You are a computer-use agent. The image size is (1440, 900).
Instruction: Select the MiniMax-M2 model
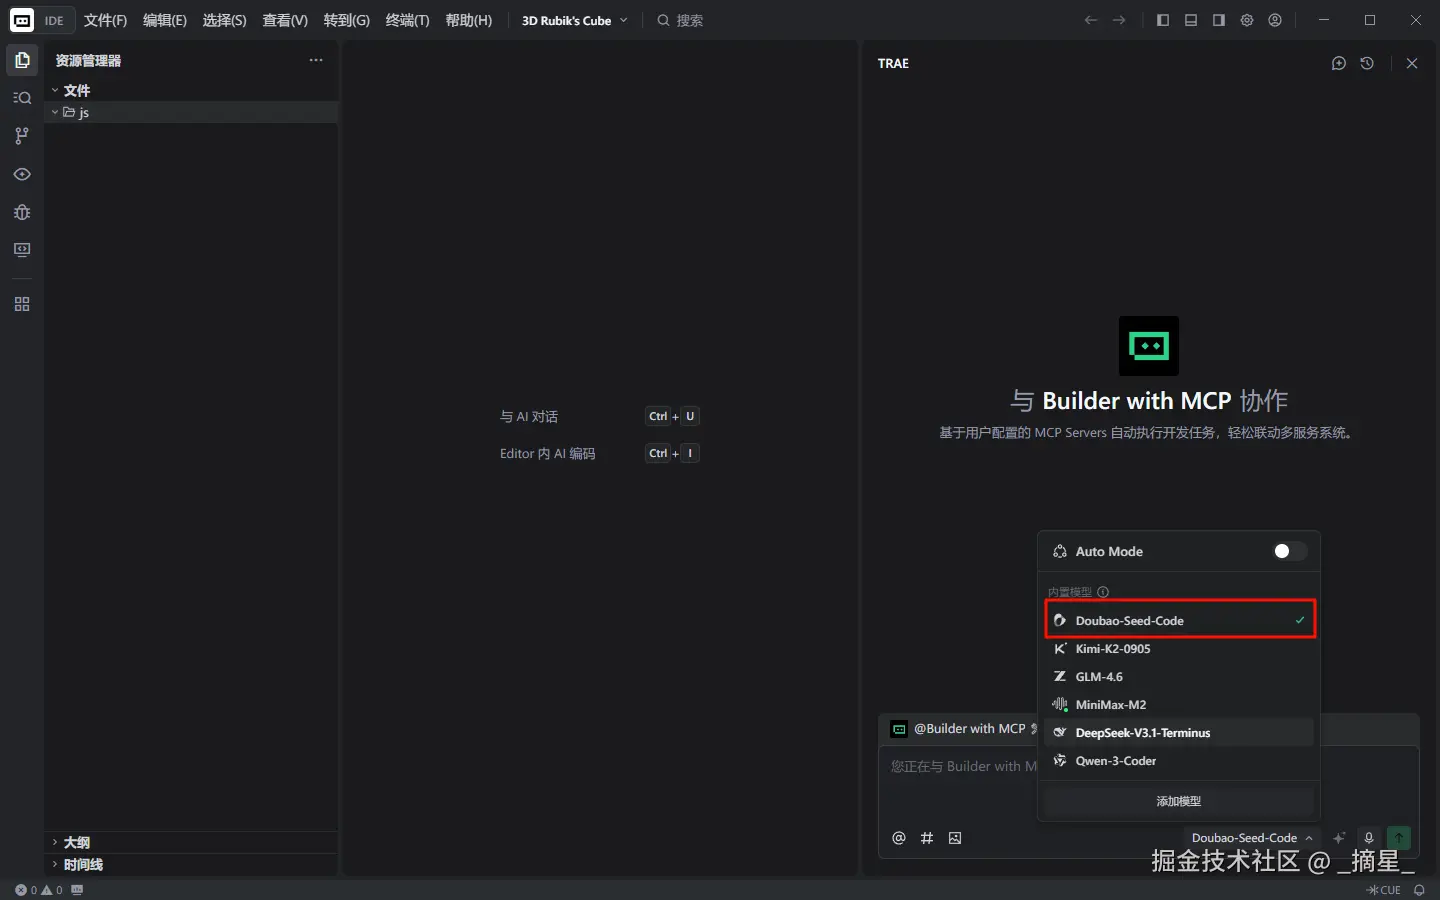(1180, 704)
